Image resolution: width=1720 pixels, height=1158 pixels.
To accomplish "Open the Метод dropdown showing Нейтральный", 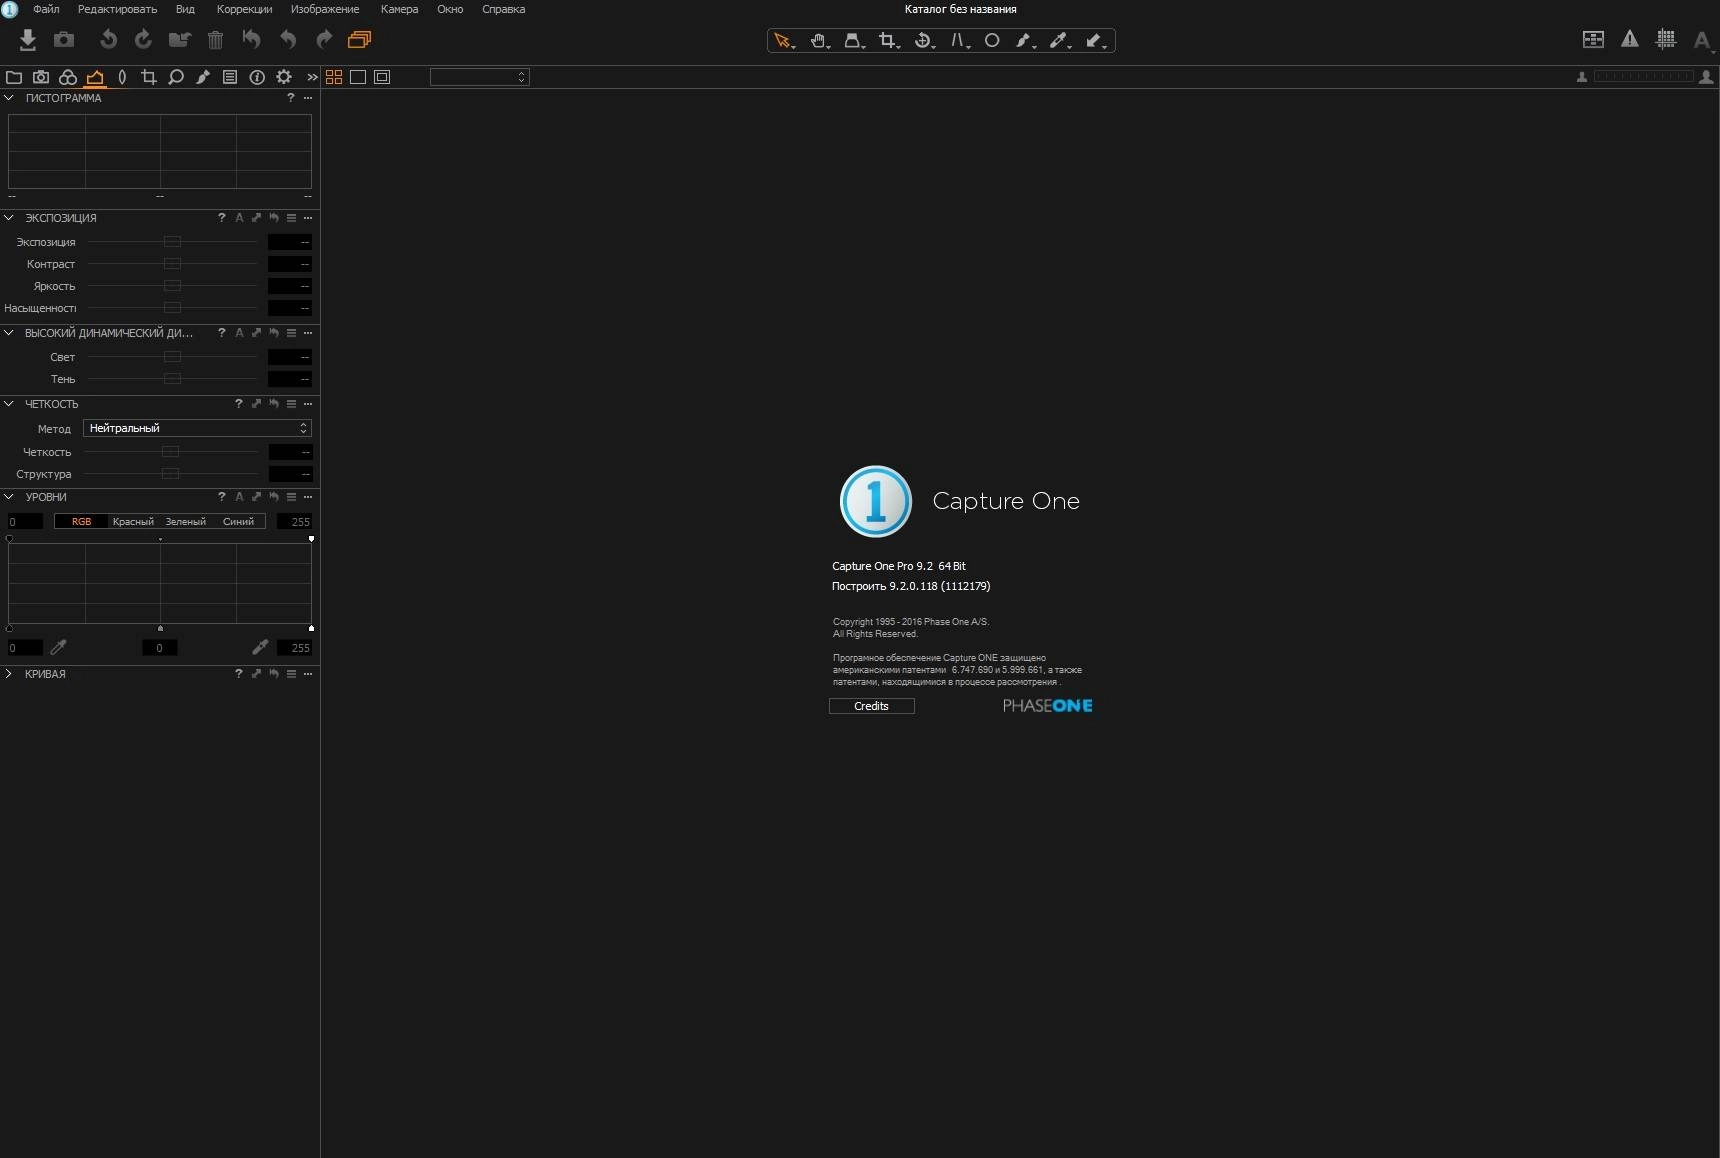I will pyautogui.click(x=197, y=428).
